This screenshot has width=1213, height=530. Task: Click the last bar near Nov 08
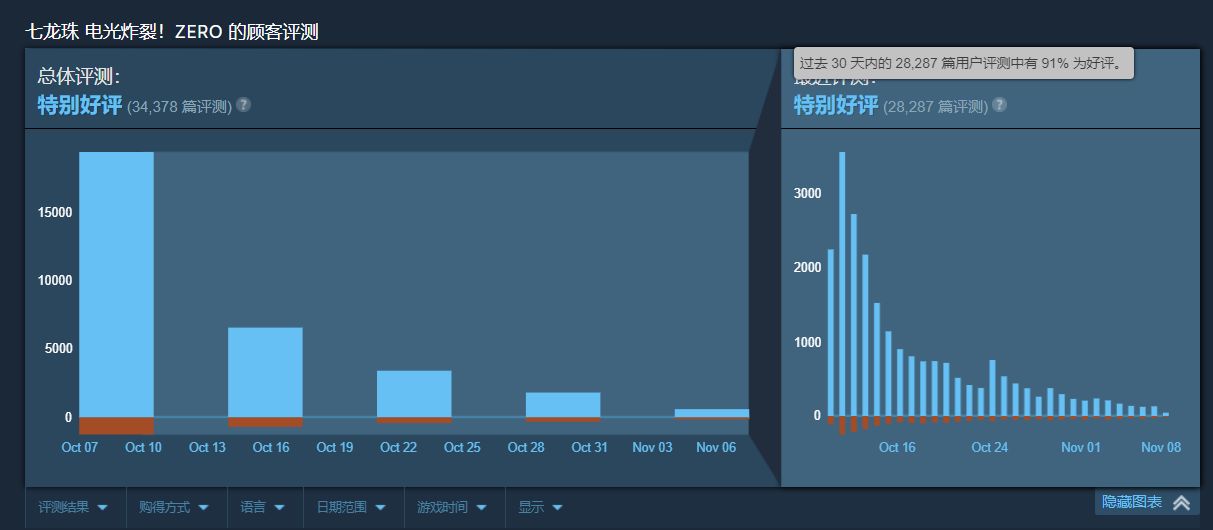(x=1165, y=414)
